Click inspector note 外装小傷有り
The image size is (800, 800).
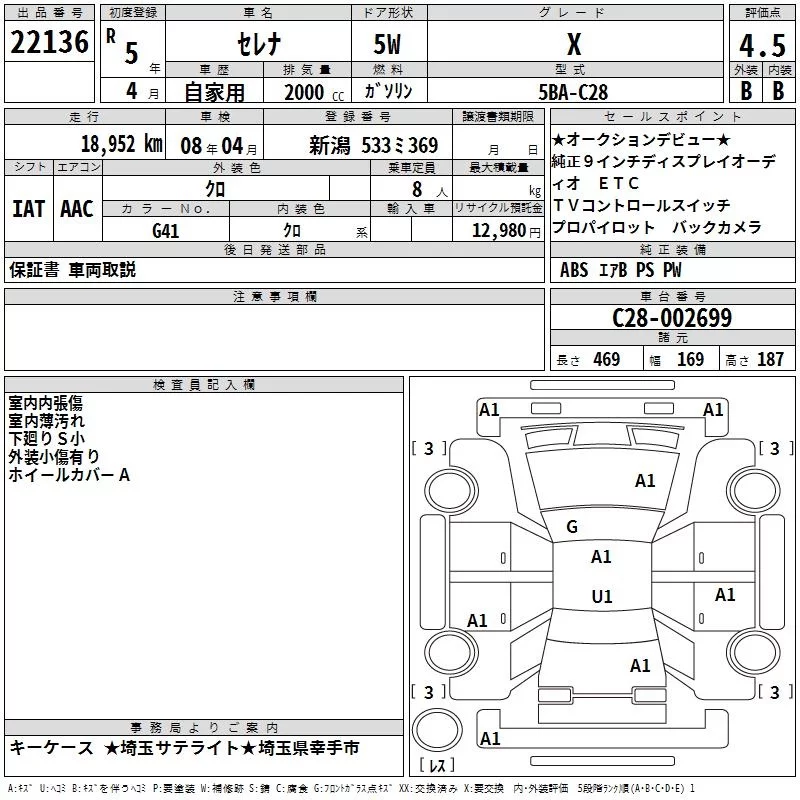54,457
